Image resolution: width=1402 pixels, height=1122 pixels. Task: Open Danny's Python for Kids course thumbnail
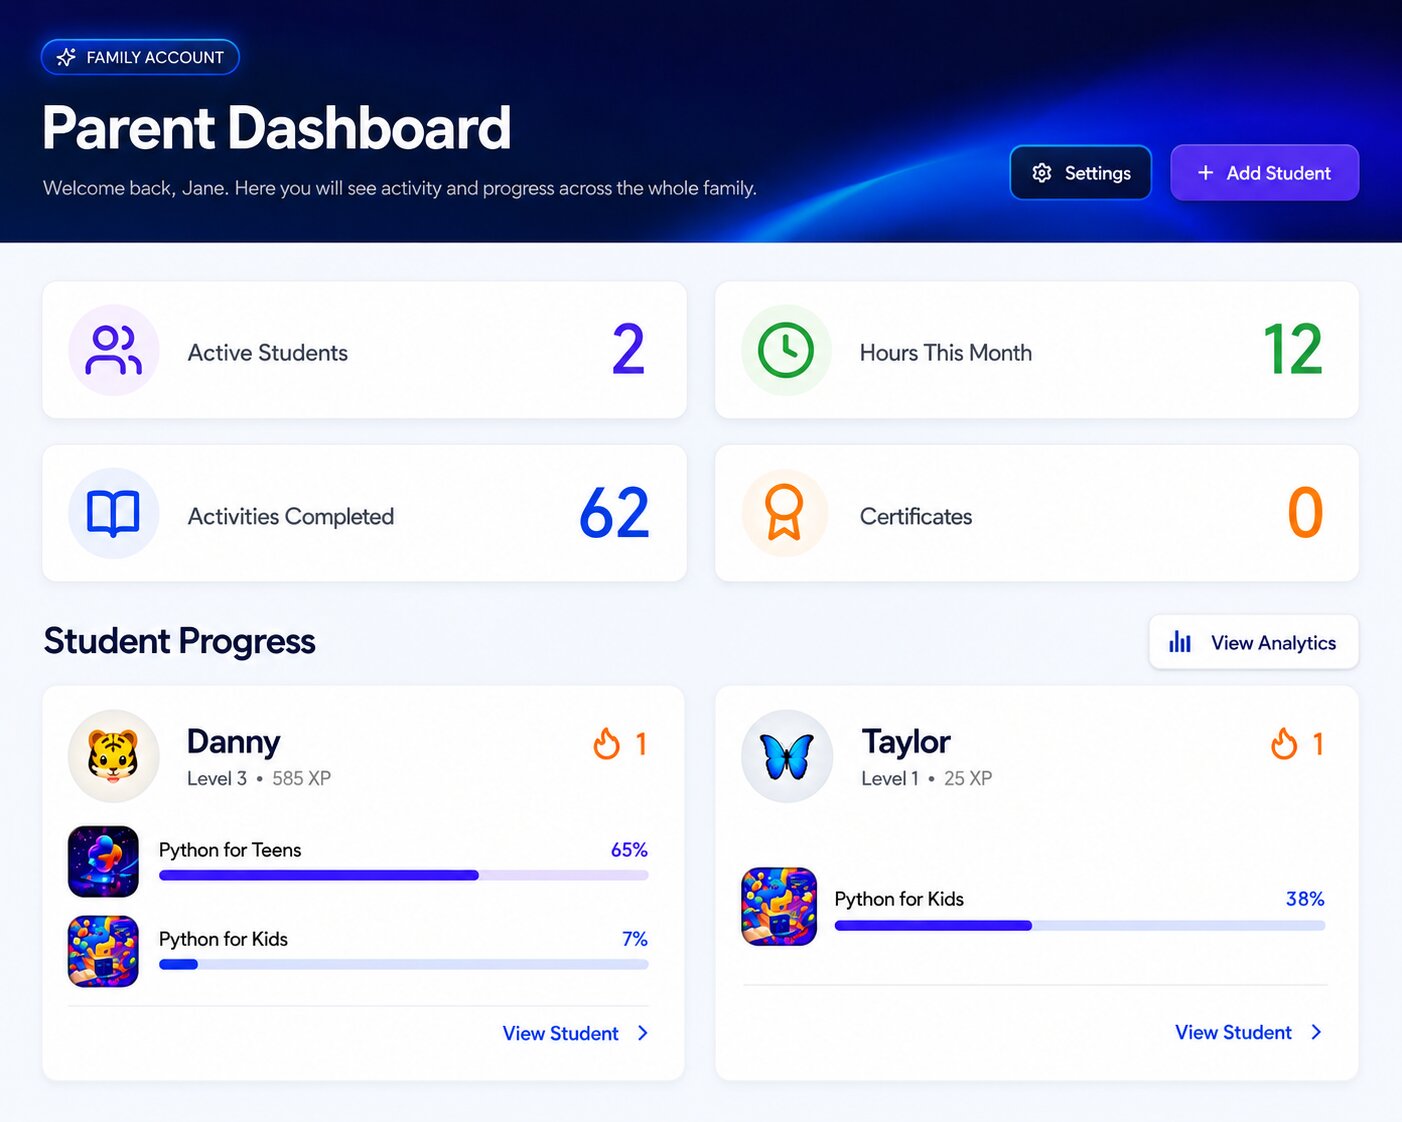[x=103, y=951]
